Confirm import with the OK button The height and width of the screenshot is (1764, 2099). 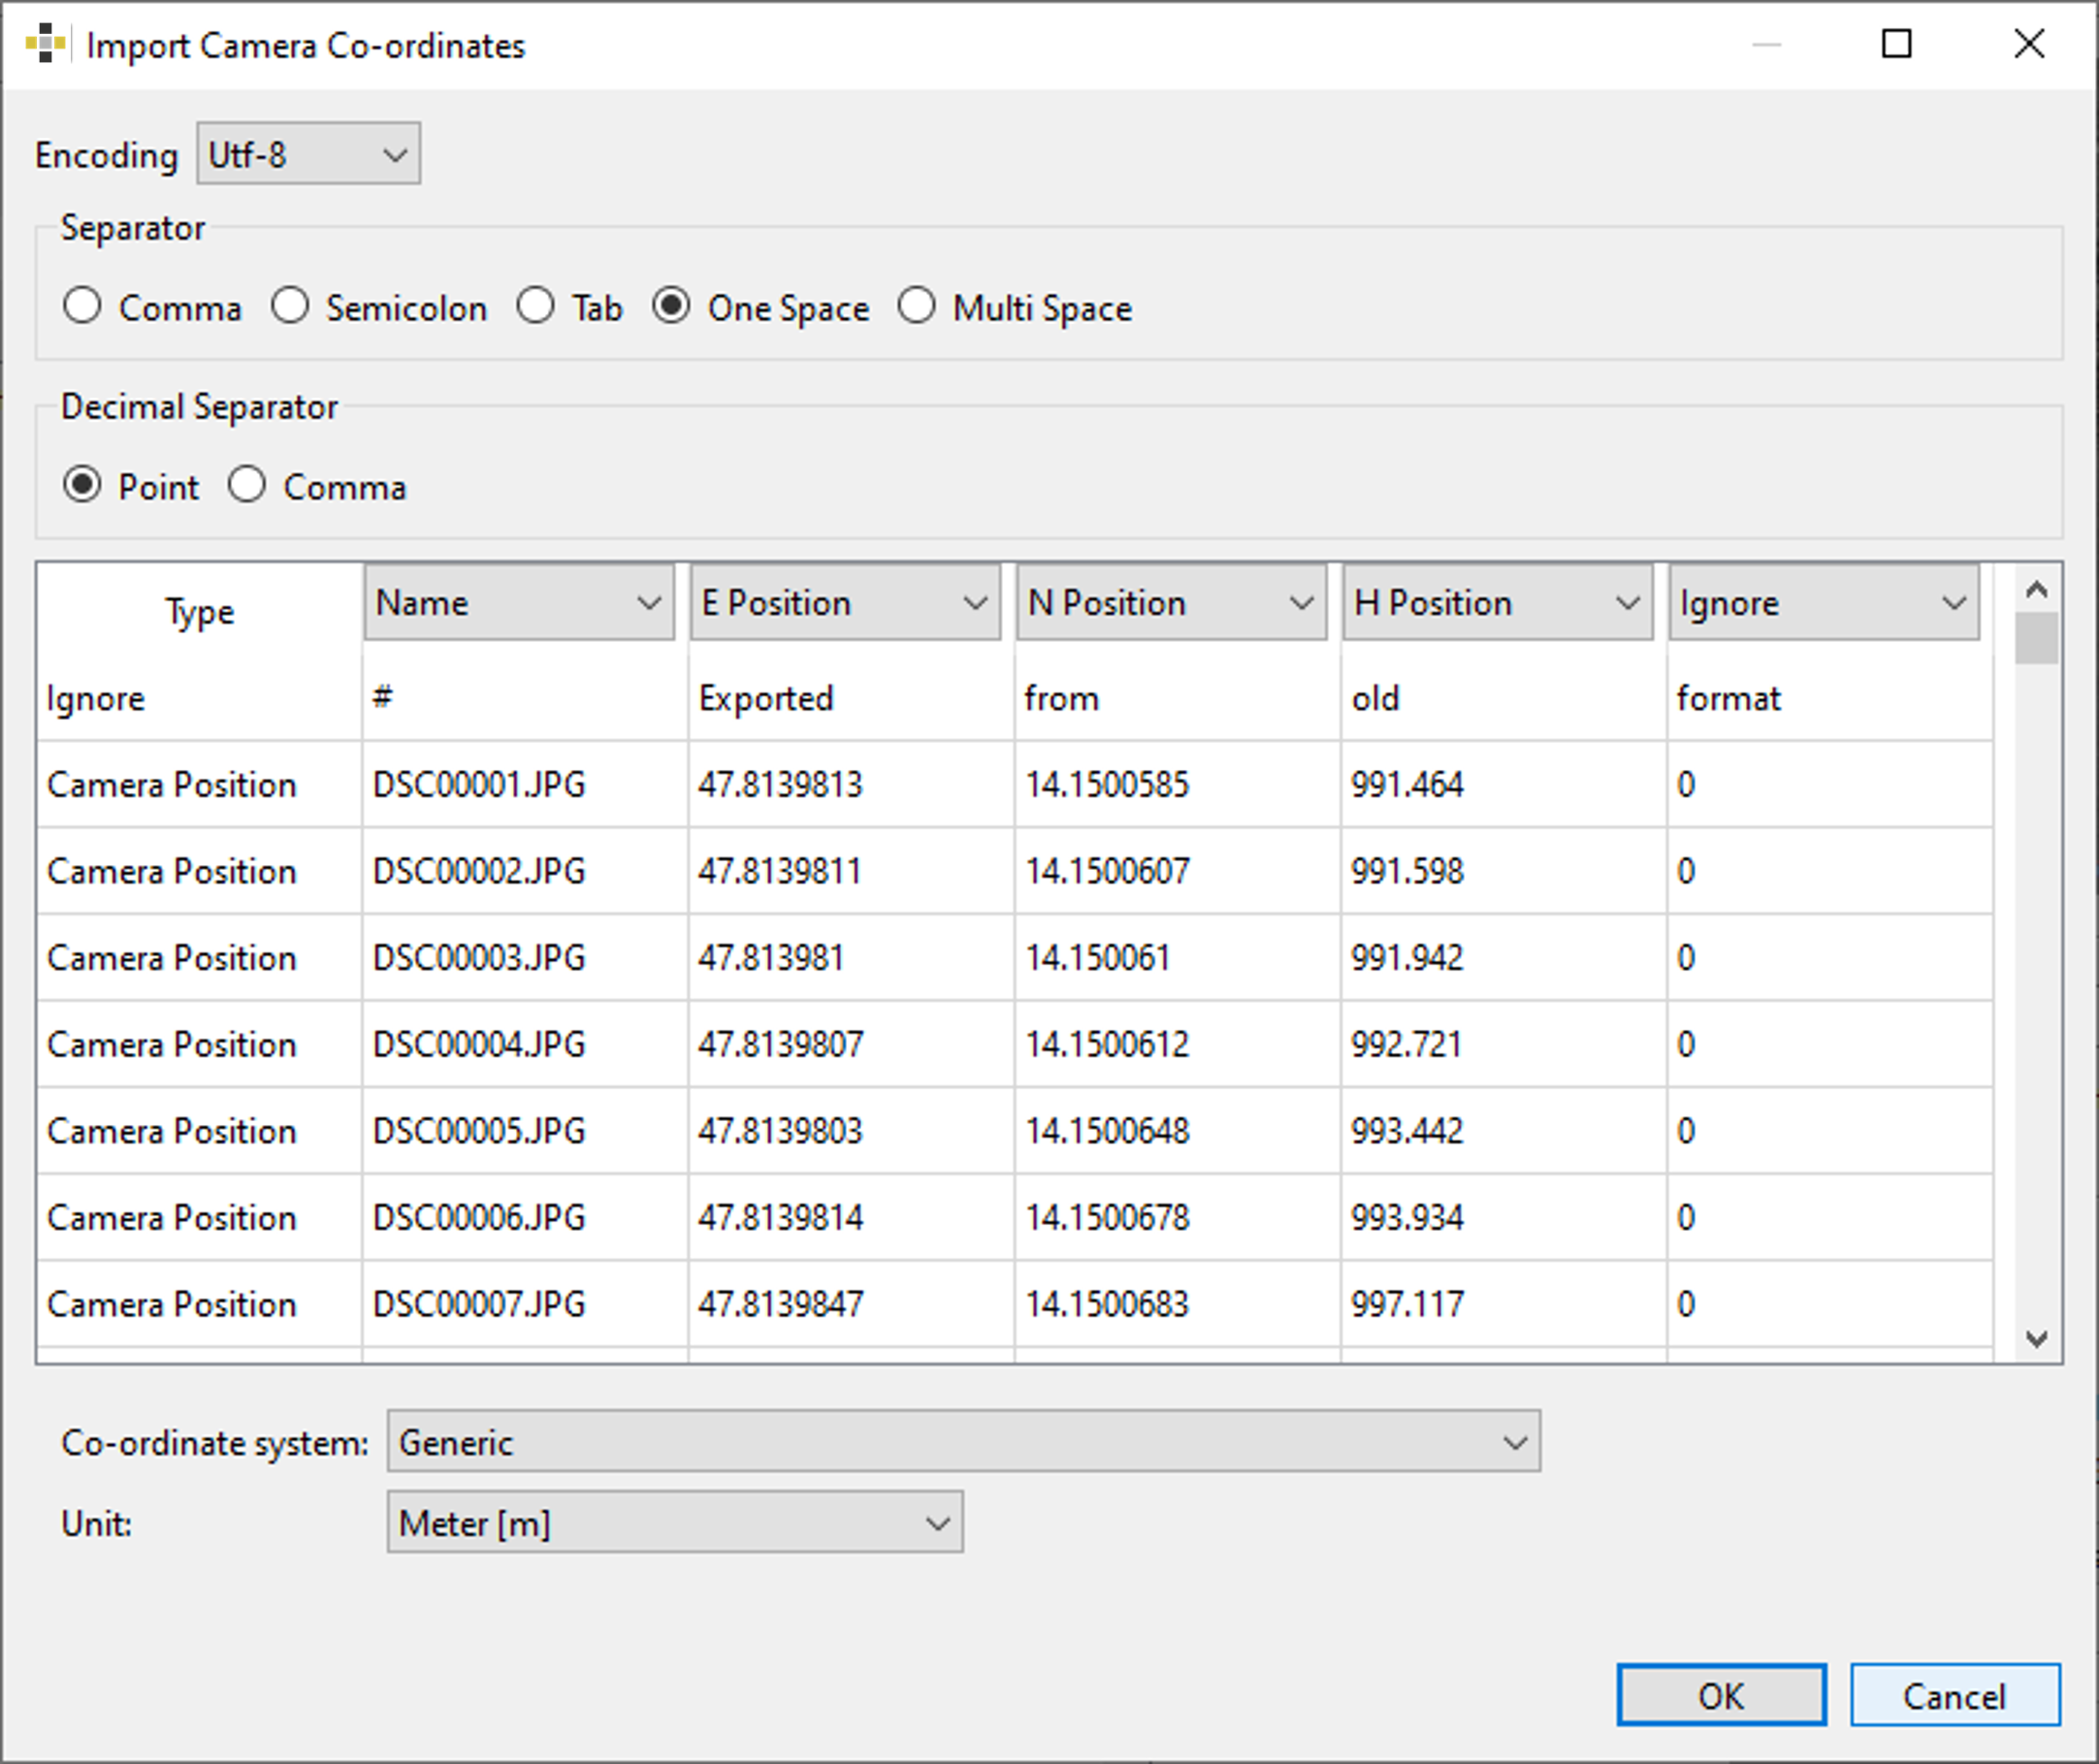[1721, 1696]
